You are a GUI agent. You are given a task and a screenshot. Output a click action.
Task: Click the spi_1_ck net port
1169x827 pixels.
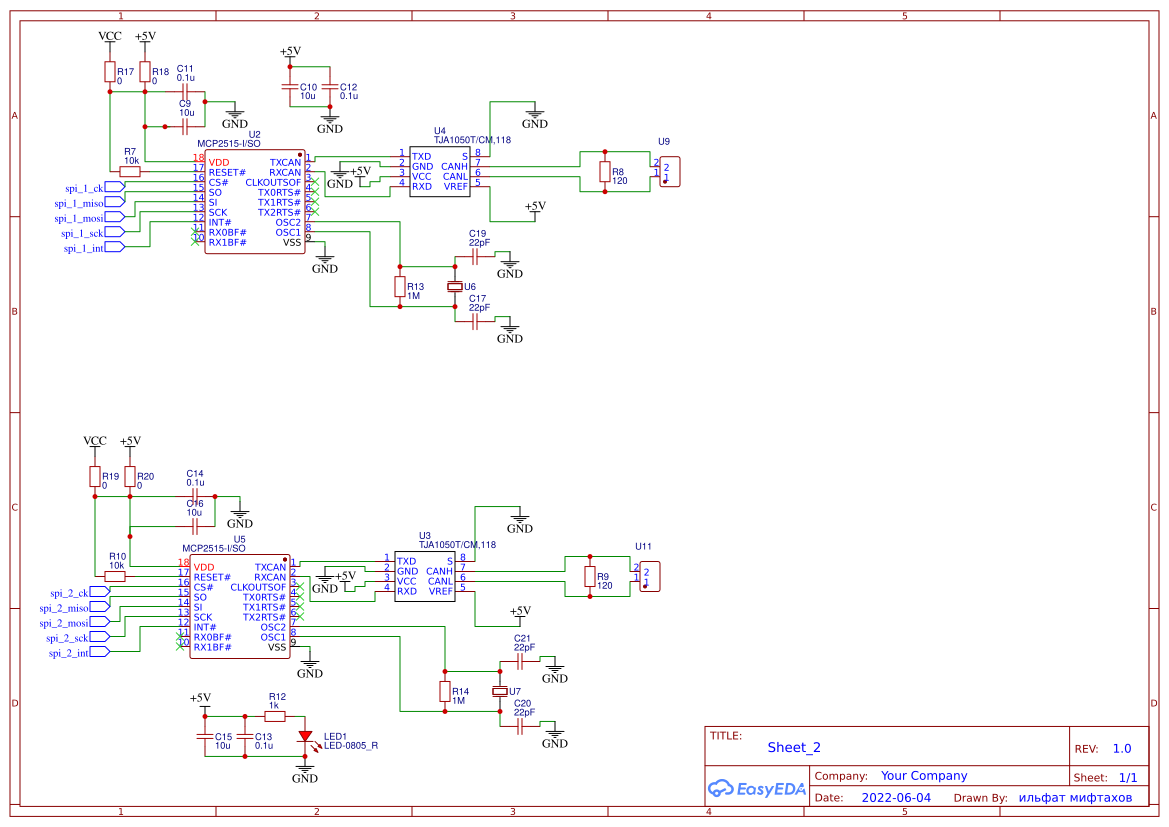(x=113, y=187)
